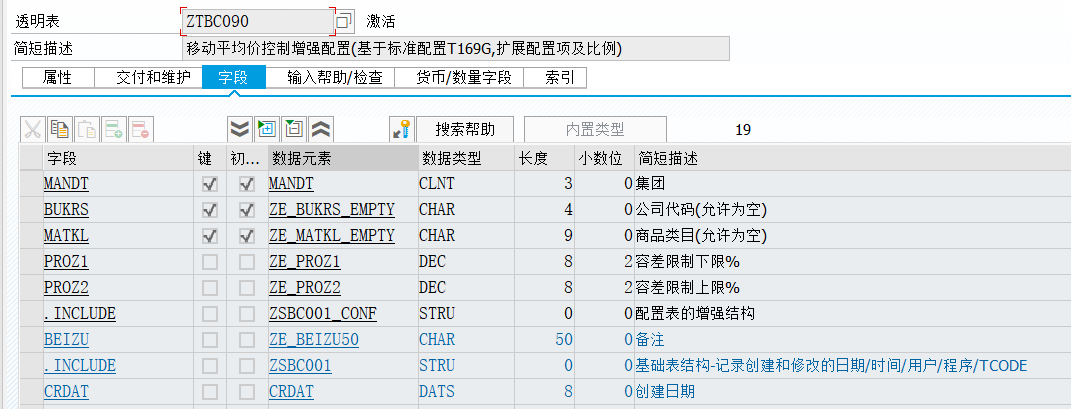Click the 数据元素 column header
This screenshot has height=409, width=1071.
(344, 158)
